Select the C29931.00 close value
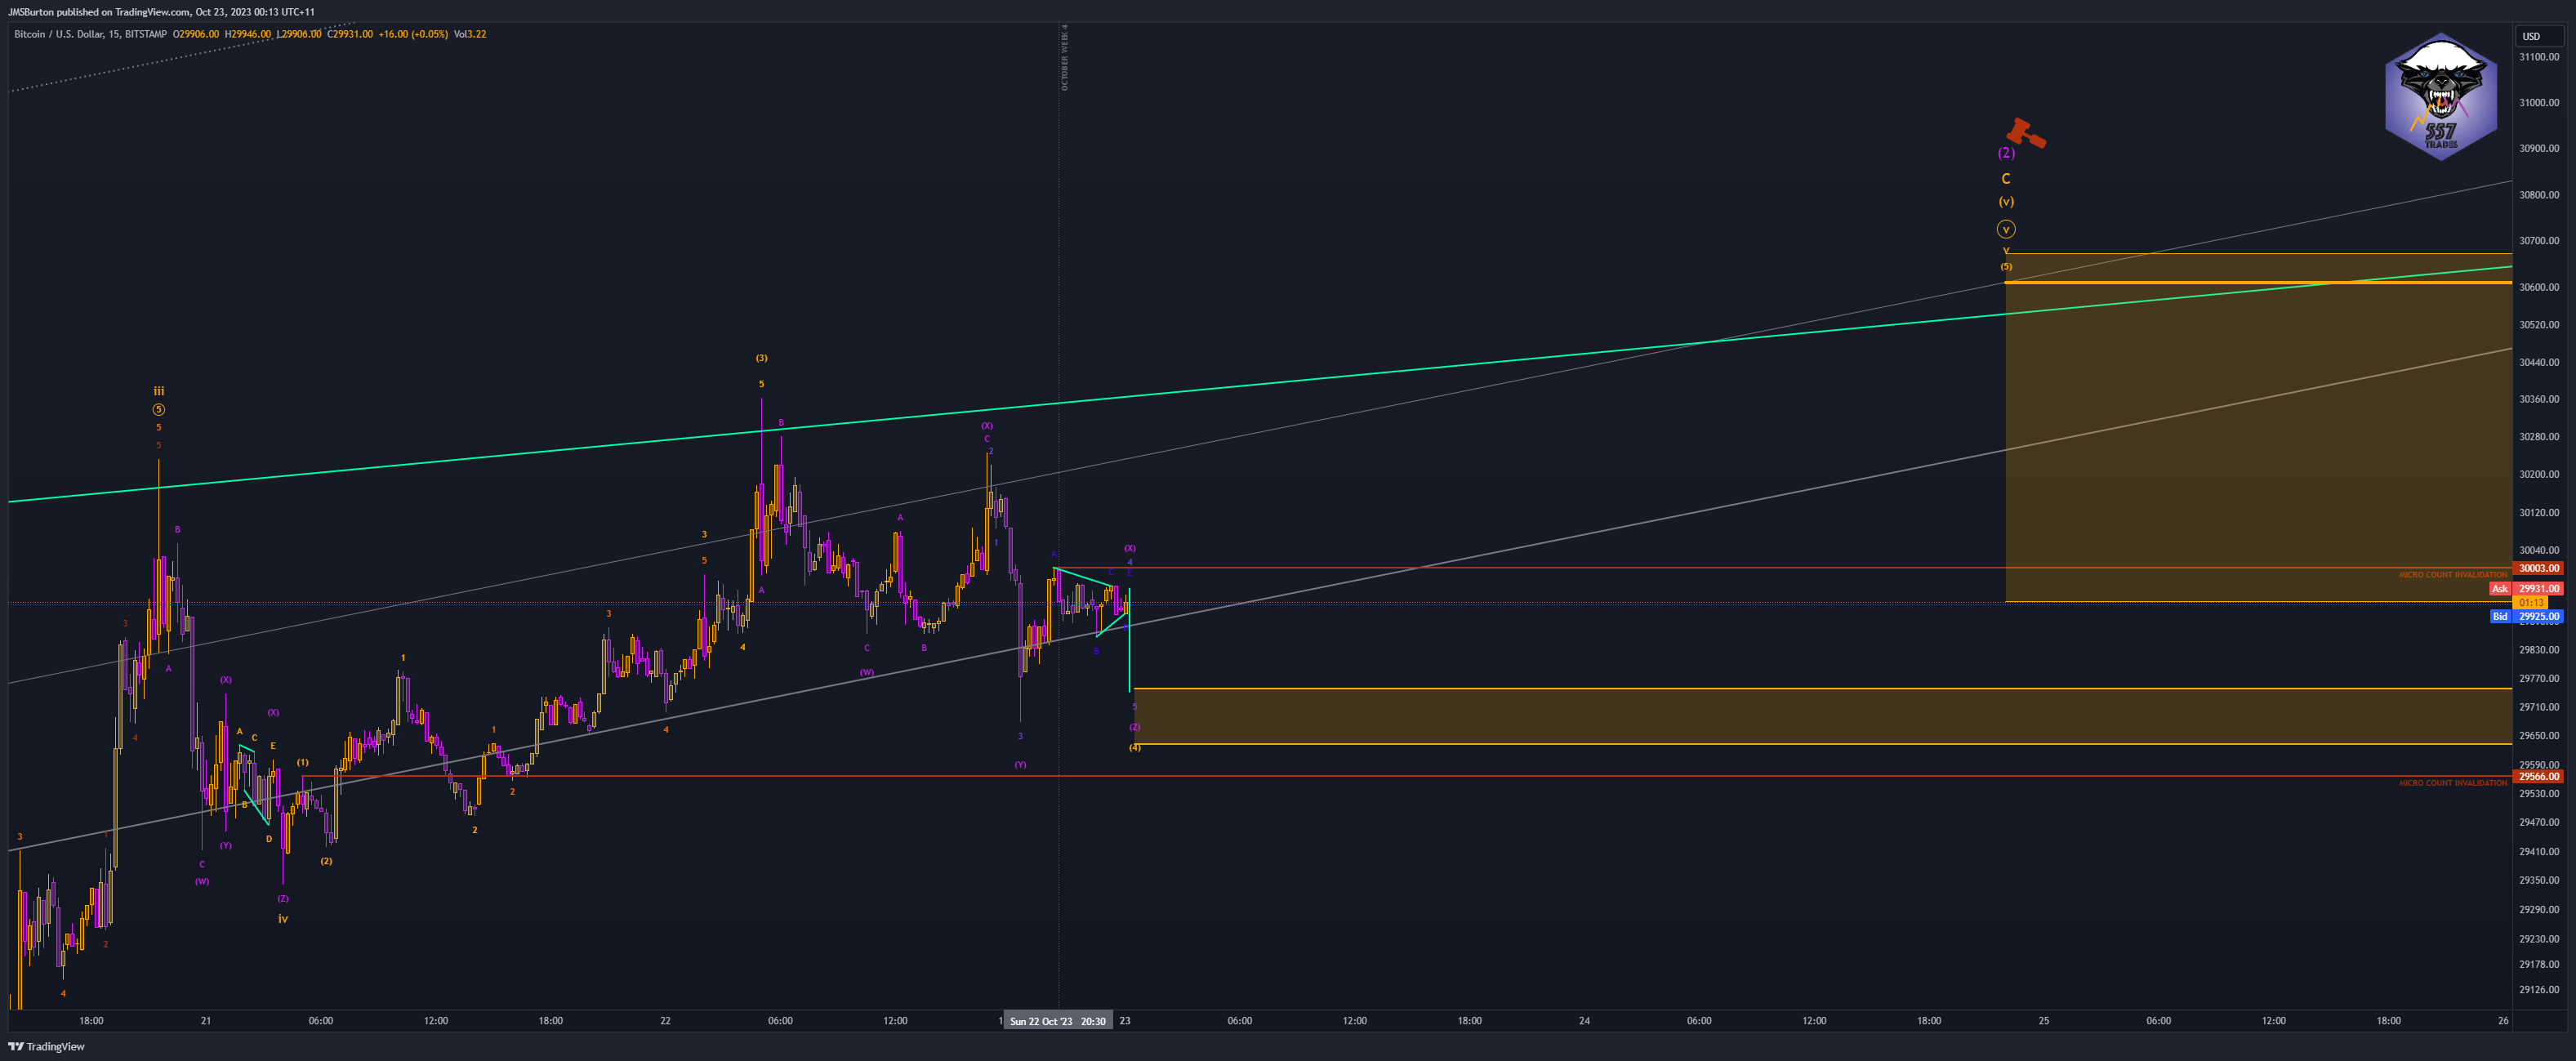The height and width of the screenshot is (1061, 2576). [x=350, y=34]
